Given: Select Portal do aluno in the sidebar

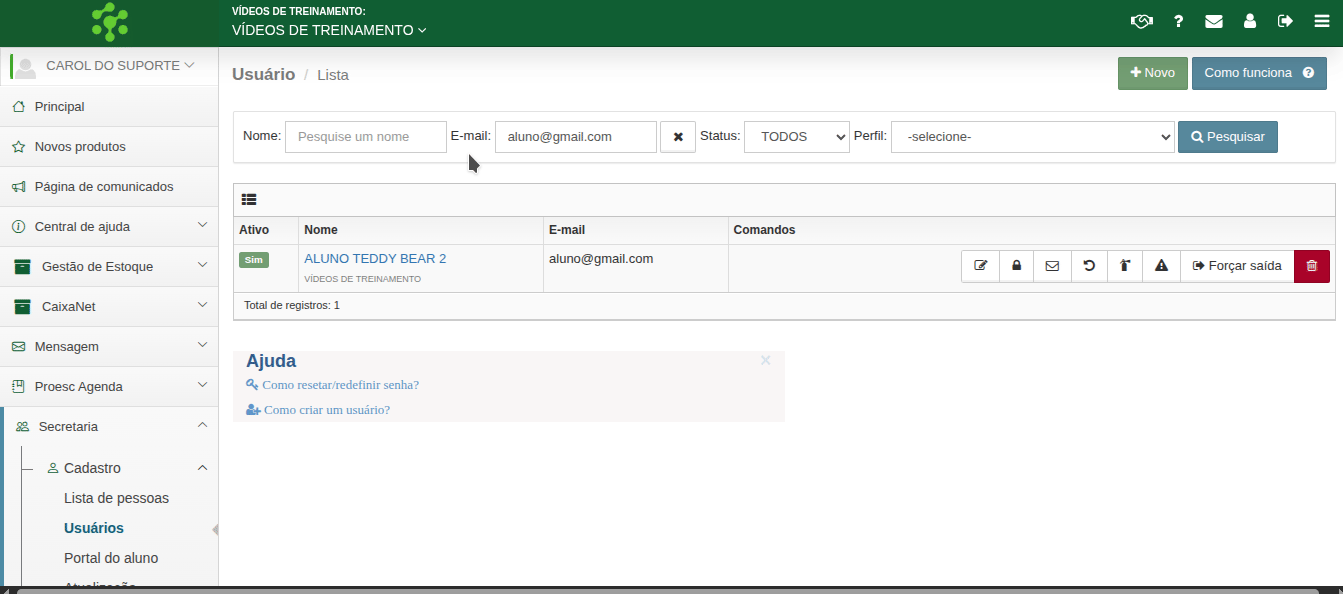Looking at the screenshot, I should point(111,558).
